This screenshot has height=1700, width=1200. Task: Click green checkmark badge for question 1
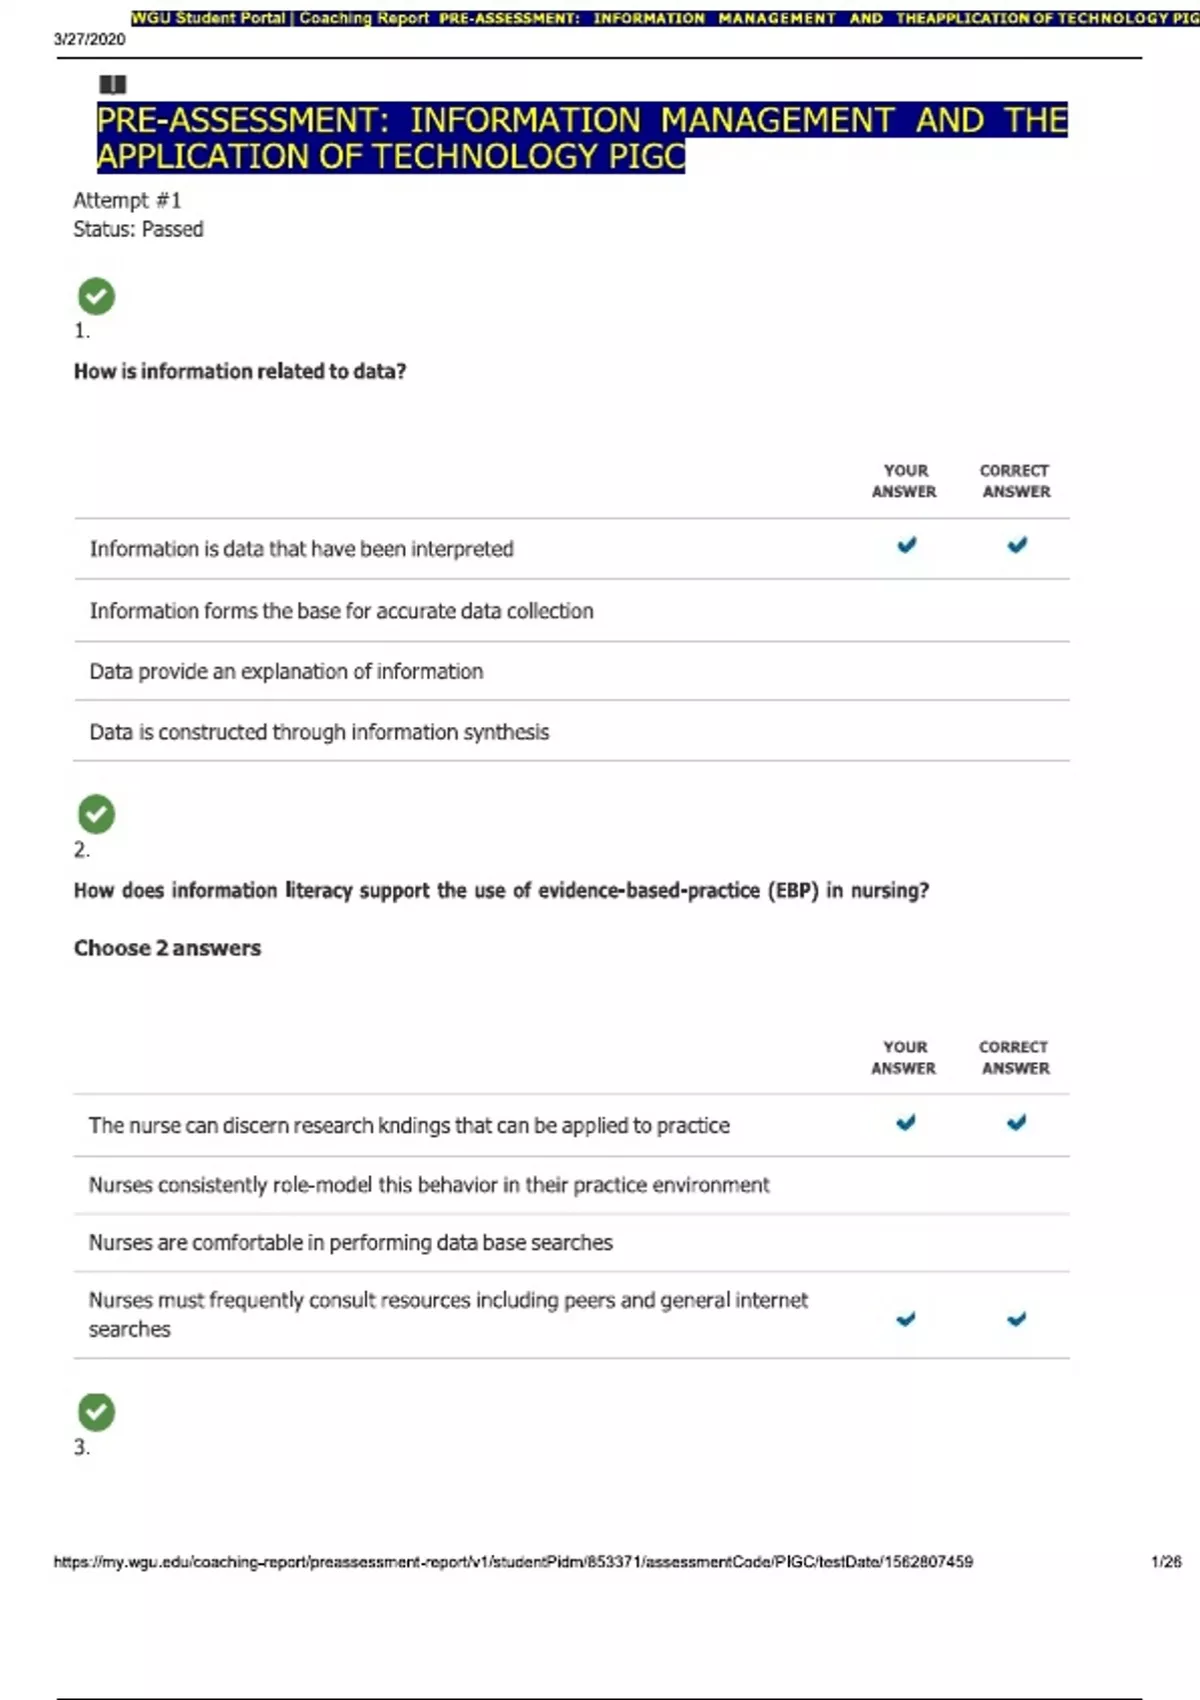point(96,296)
